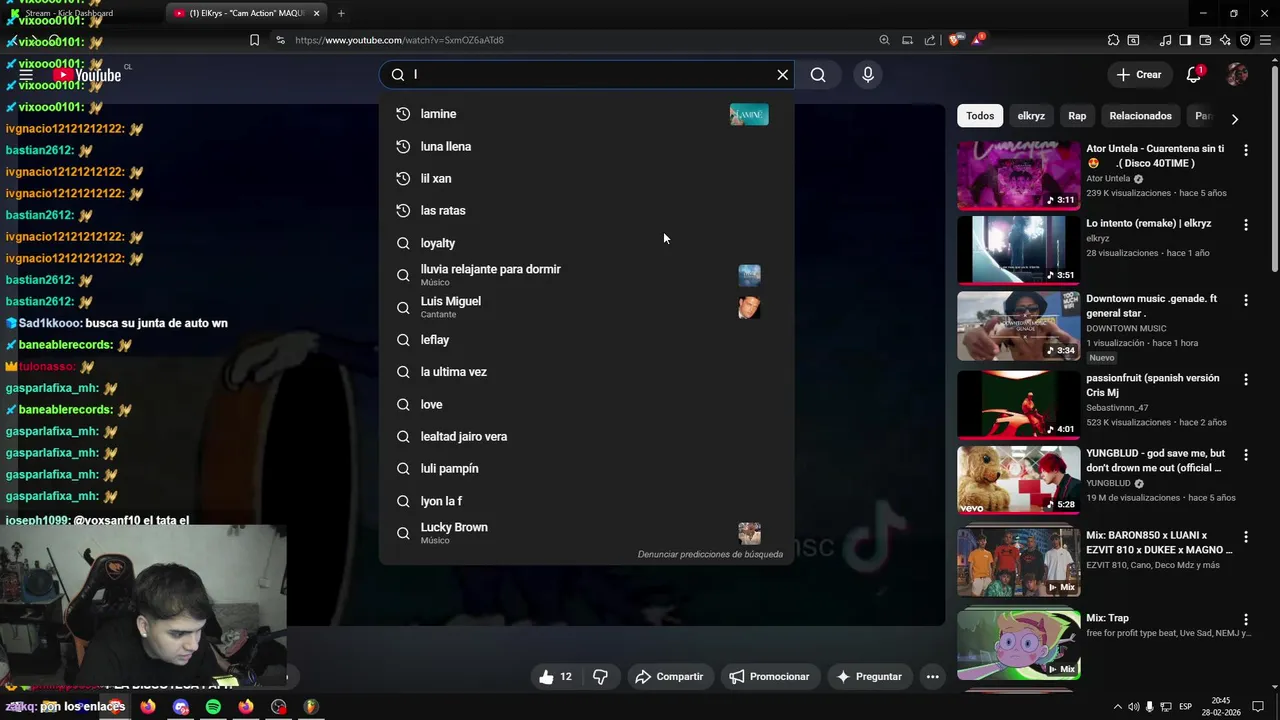The height and width of the screenshot is (720, 1280).
Task: Open more actions ellipsis below video
Action: pyautogui.click(x=932, y=677)
